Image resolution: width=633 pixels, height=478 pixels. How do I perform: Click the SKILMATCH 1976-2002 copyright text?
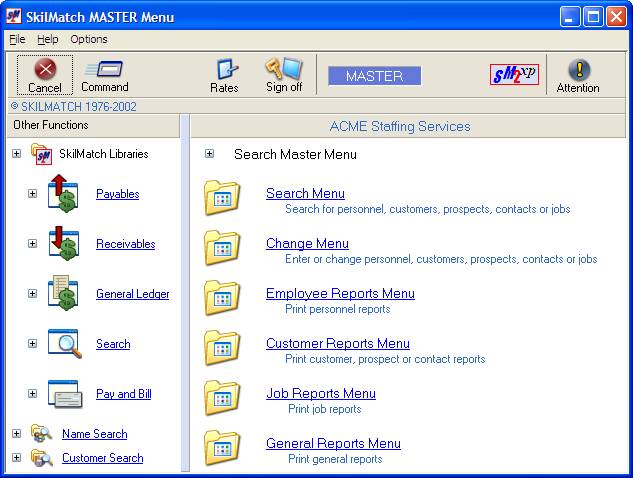pos(73,107)
